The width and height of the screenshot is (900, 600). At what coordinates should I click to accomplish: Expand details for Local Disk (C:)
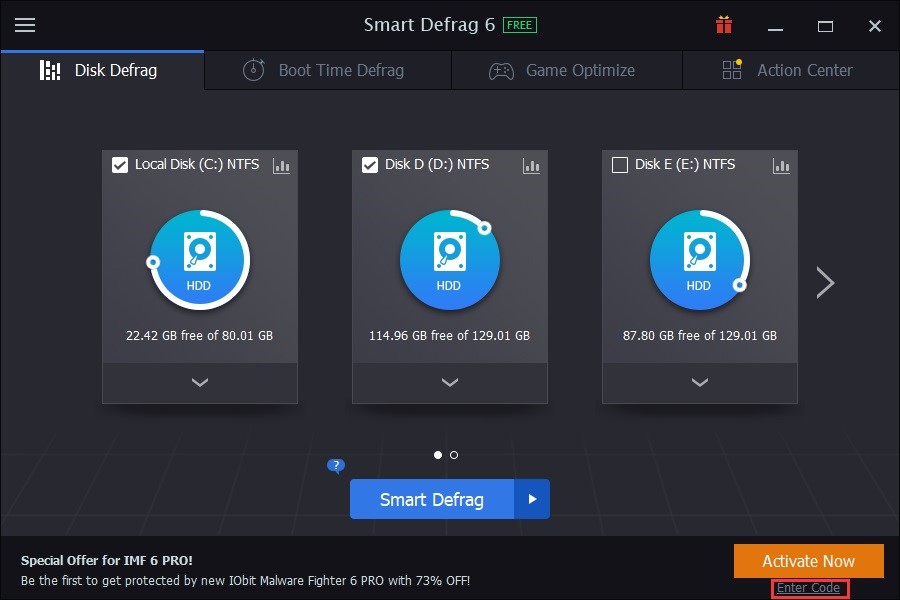point(199,383)
